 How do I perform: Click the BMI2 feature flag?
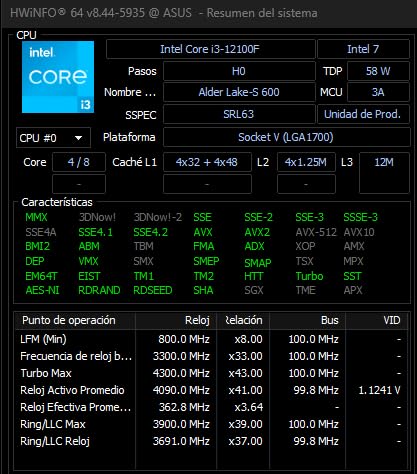[37, 246]
